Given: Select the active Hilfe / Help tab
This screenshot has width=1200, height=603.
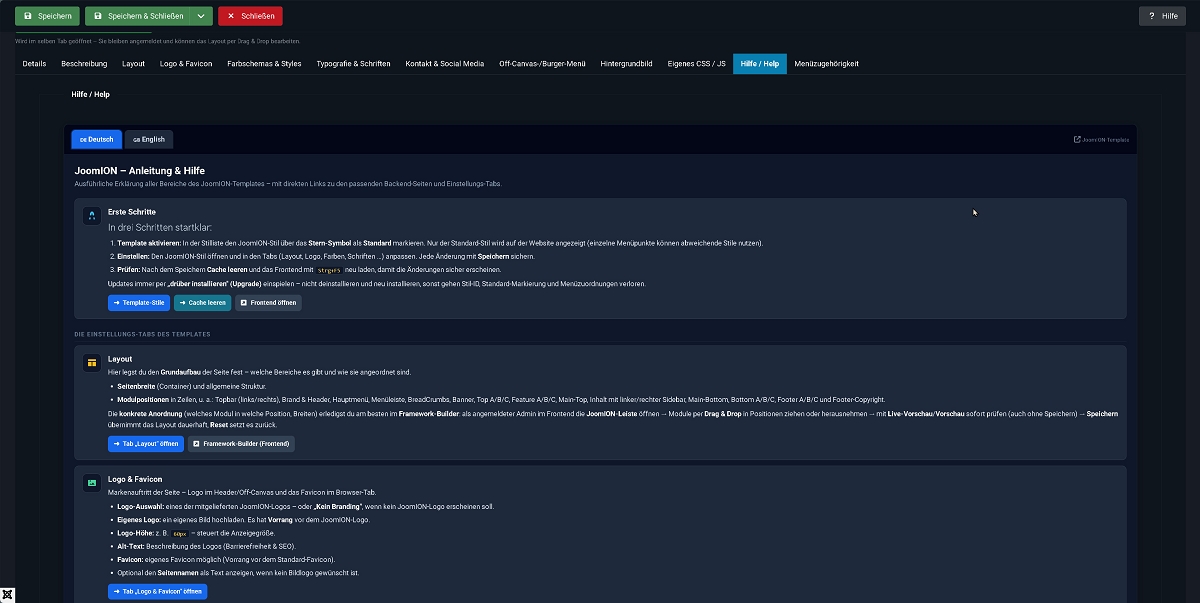Looking at the screenshot, I should point(759,63).
